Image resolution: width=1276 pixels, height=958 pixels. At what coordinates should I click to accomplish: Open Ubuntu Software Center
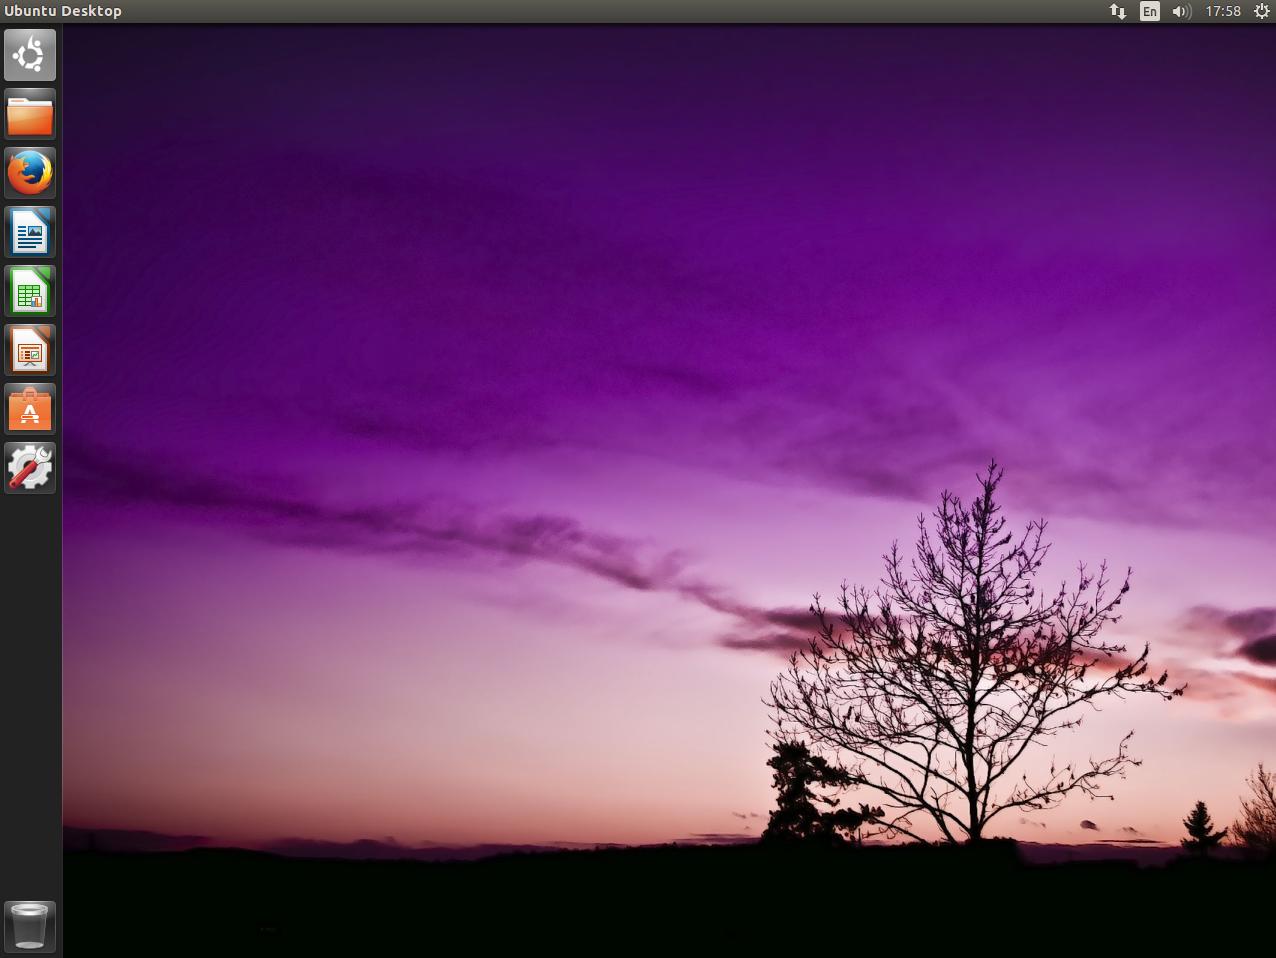30,409
